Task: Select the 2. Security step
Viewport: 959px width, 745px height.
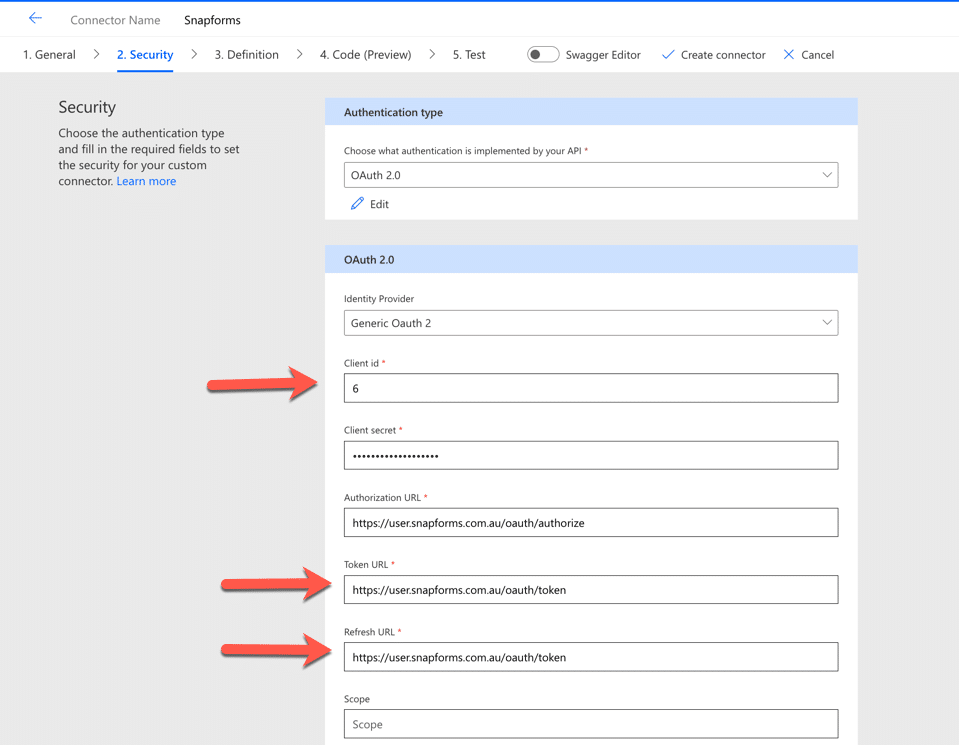Action: [144, 55]
